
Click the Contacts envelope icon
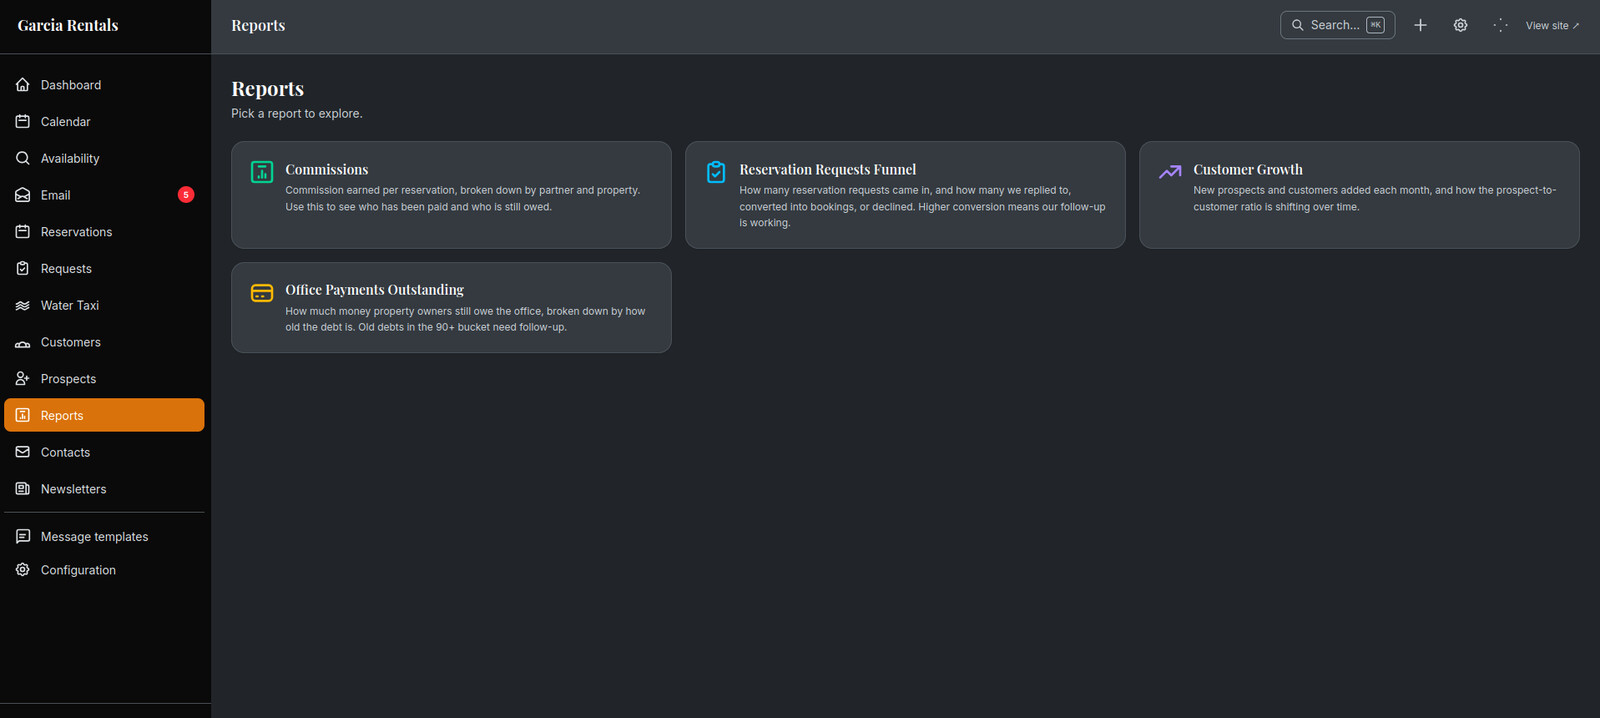(x=22, y=452)
